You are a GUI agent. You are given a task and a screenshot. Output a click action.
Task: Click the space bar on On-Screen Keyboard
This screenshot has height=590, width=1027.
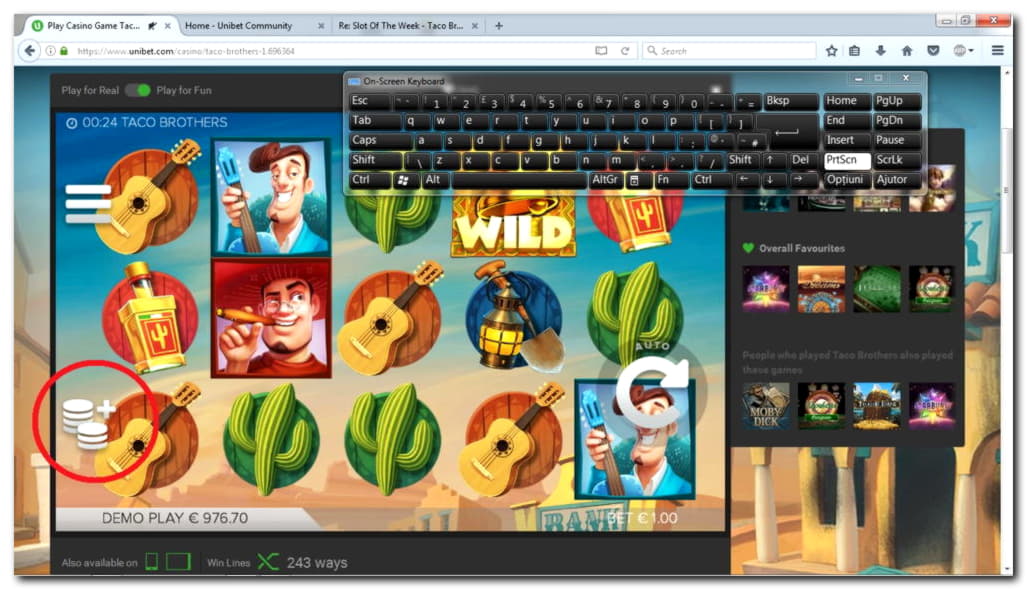click(x=519, y=179)
